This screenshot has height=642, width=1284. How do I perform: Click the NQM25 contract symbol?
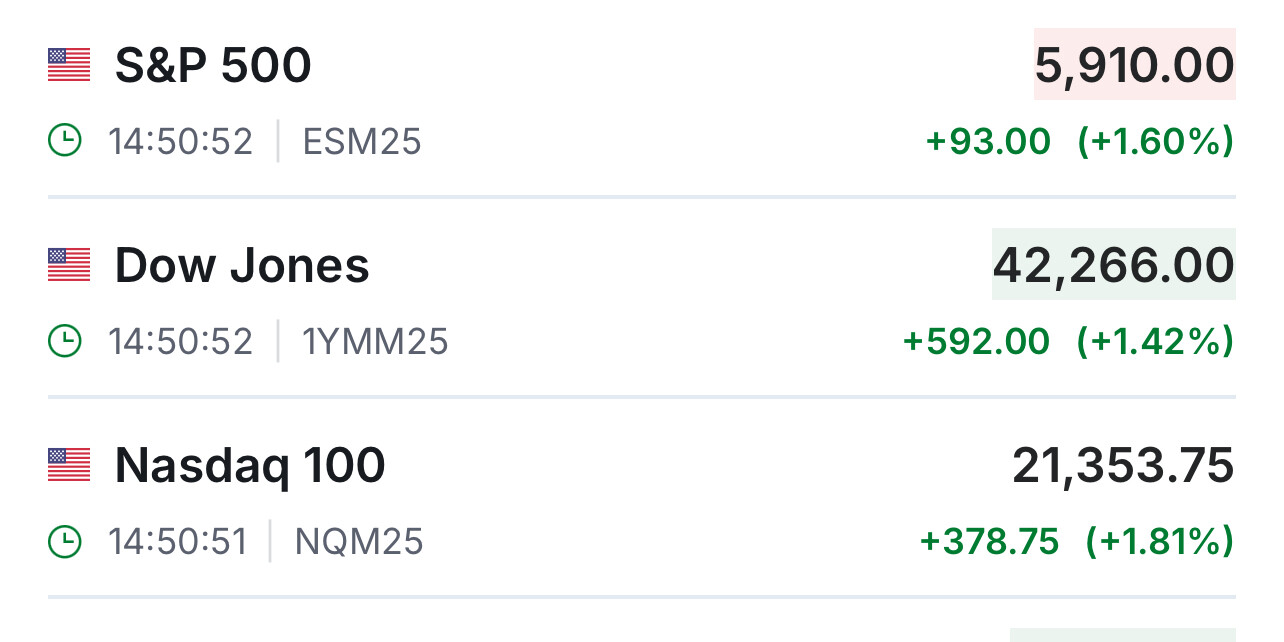coord(359,541)
